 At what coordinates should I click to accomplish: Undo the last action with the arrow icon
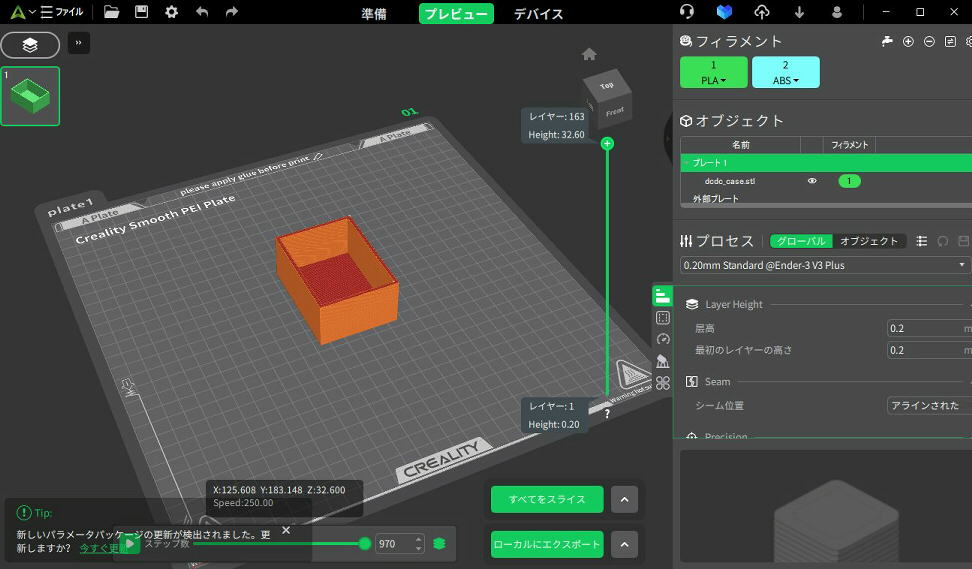pos(202,12)
